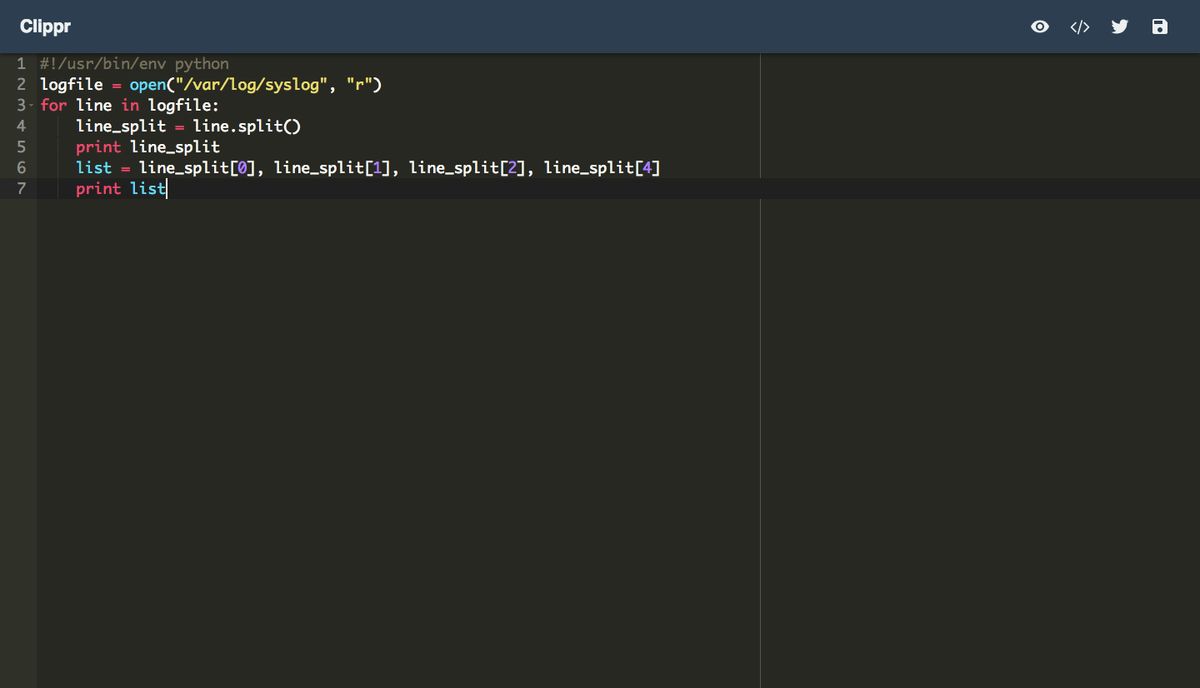Image resolution: width=1200 pixels, height=688 pixels.
Task: Save the snippet using the floppy disk icon
Action: coord(1160,26)
